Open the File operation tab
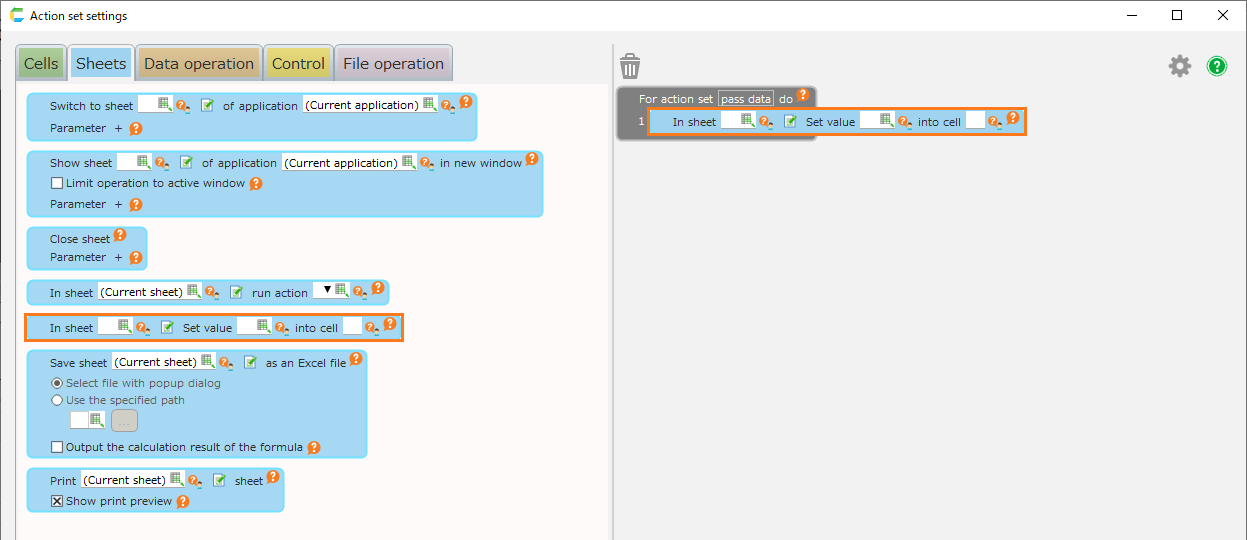This screenshot has width=1247, height=540. 393,64
